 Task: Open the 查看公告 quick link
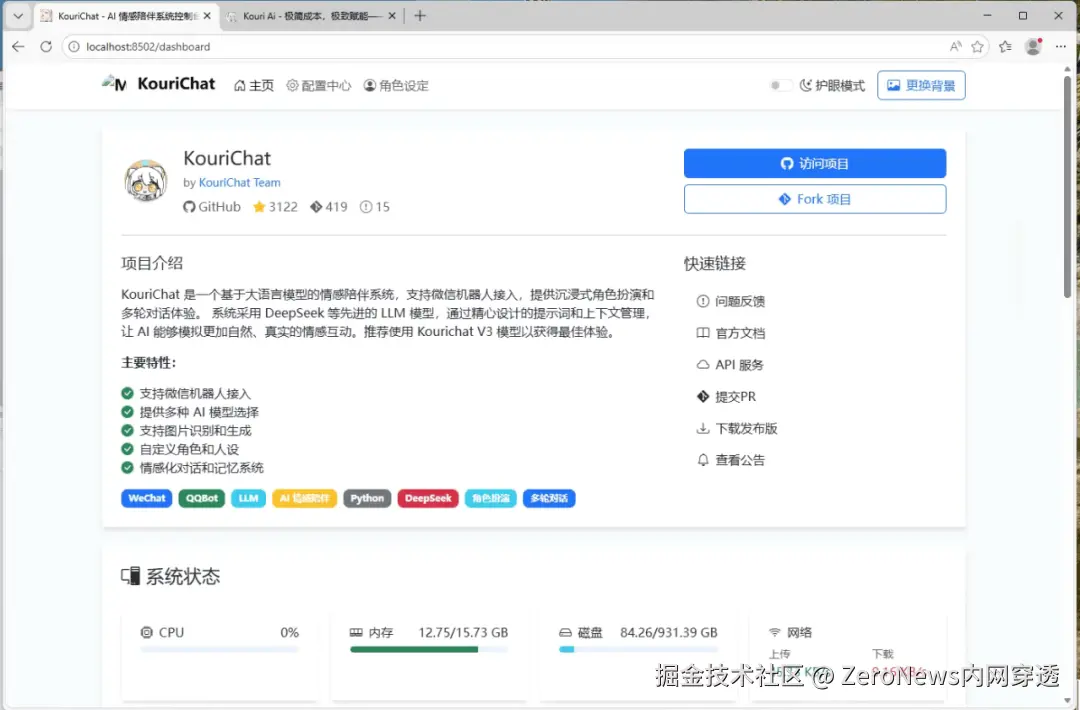731,460
